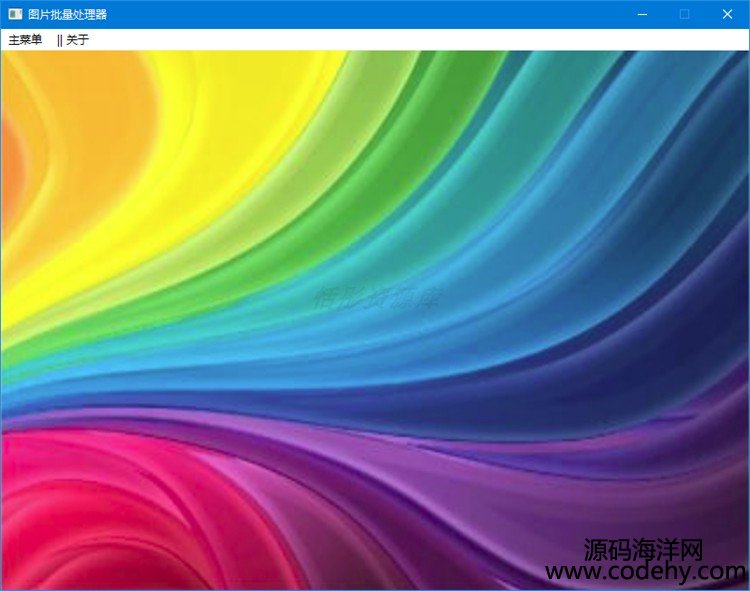The height and width of the screenshot is (591, 750).
Task: Open the 主菜单 menu
Action: 25,40
